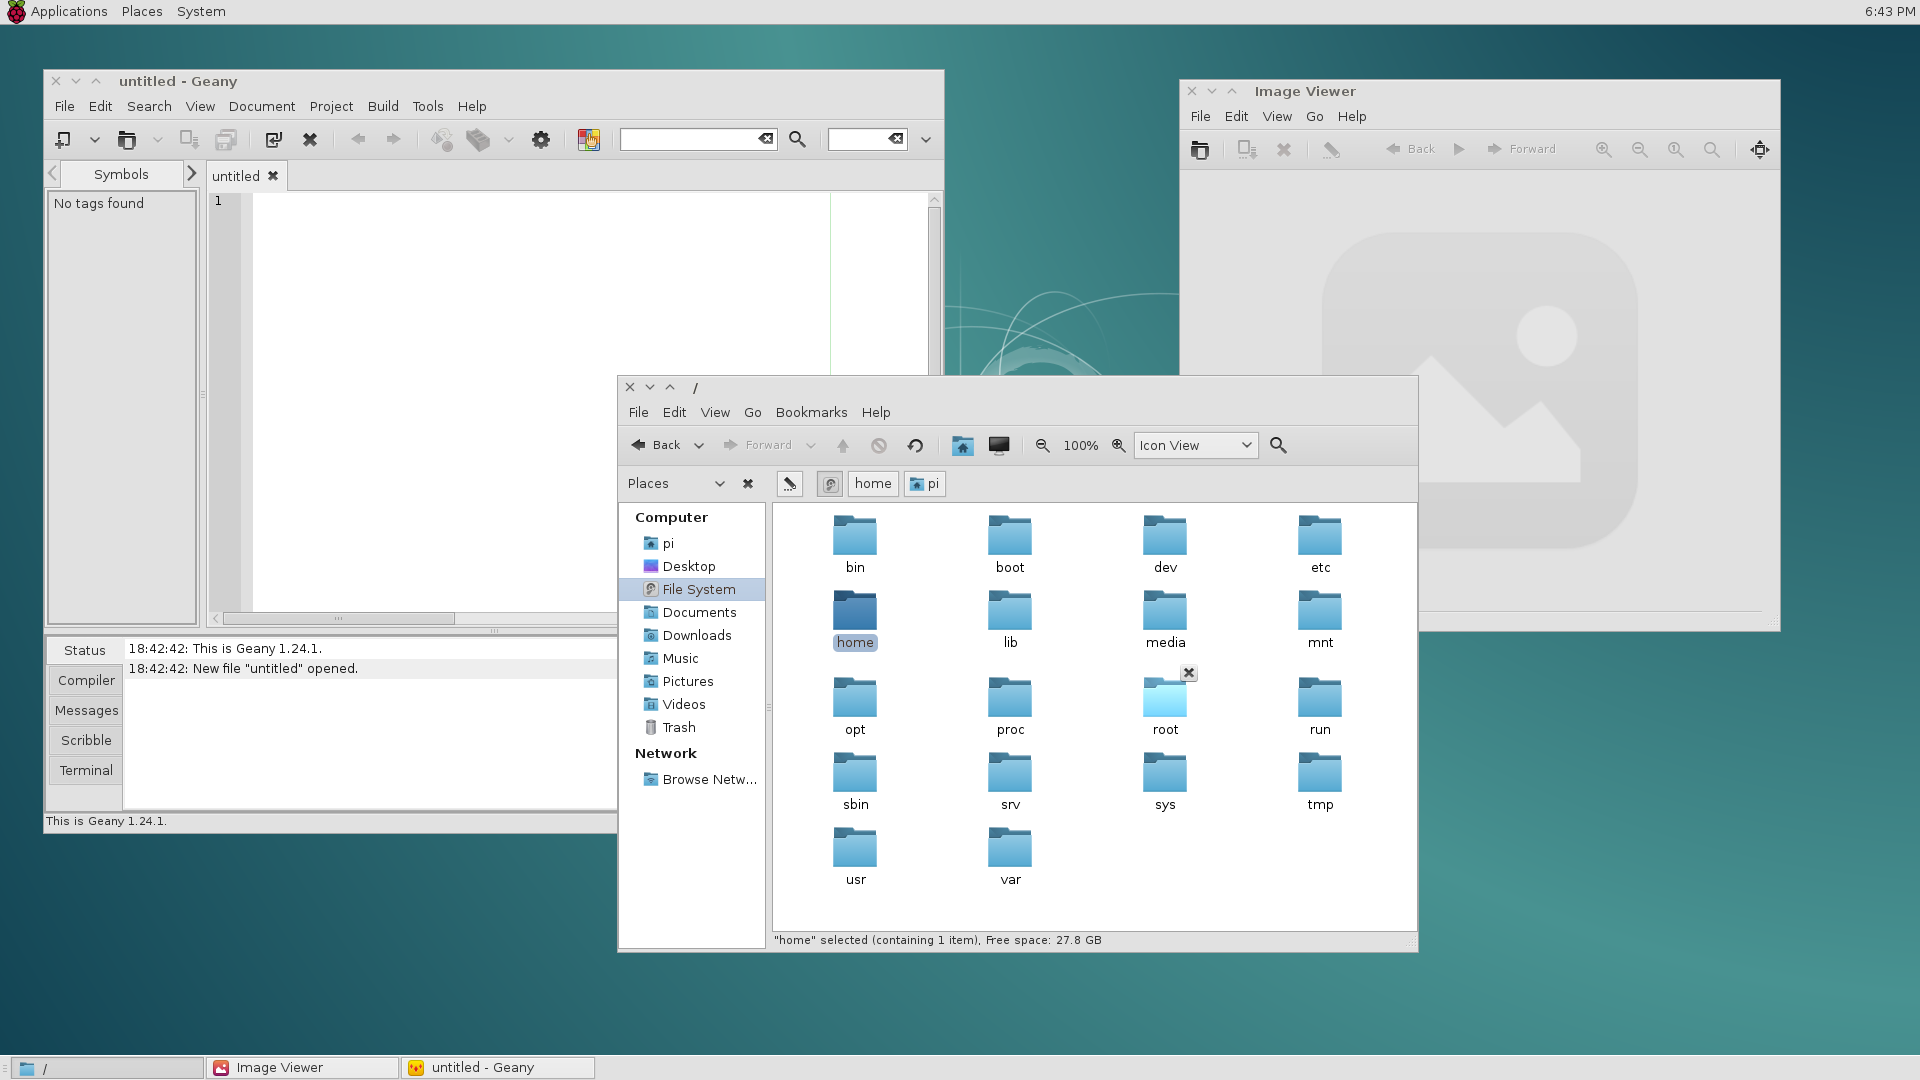
Task: Click the Raspberry Pi Applications icon
Action: coord(16,12)
